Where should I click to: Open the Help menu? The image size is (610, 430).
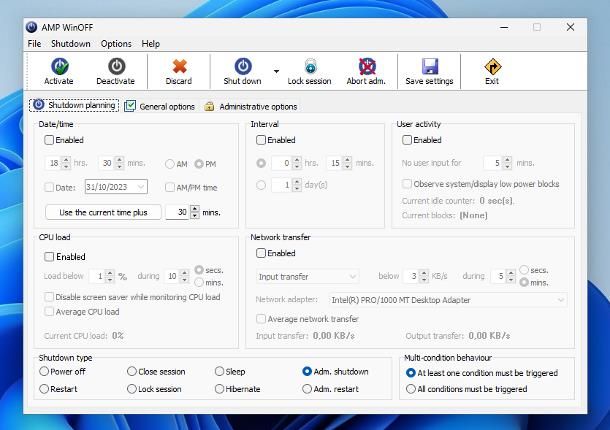tap(151, 44)
